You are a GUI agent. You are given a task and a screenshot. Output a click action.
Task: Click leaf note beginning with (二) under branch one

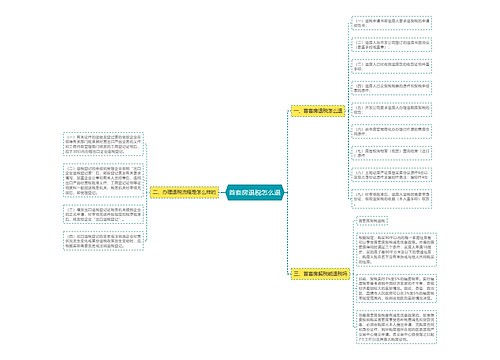[392, 45]
